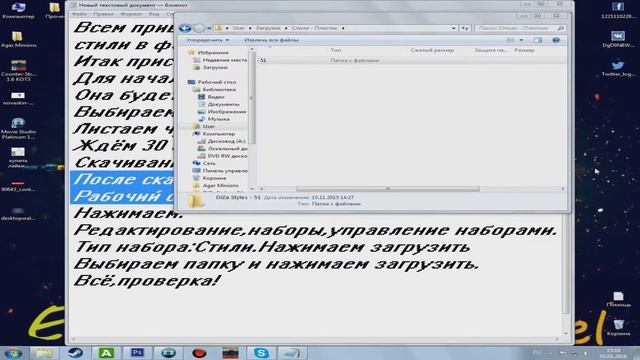Refresh the Explorer folder view
Viewport: 640px width, 360px height.
pos(465,28)
